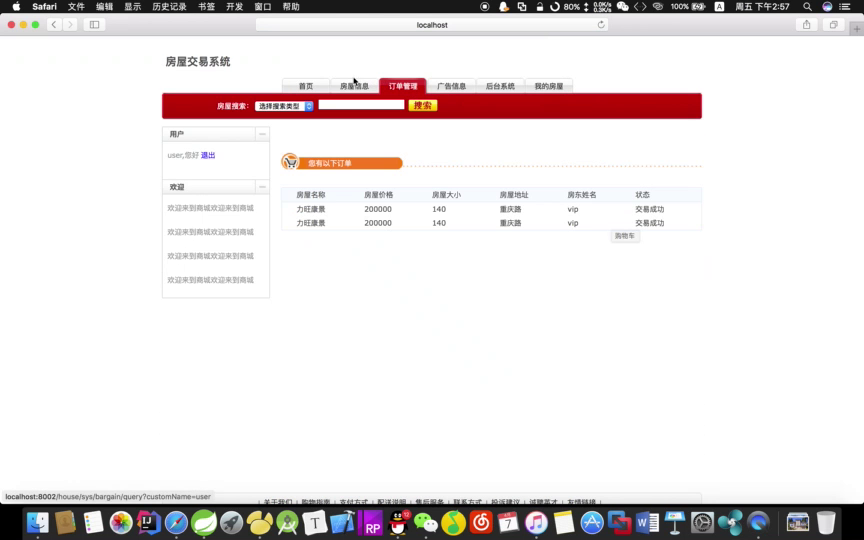The image size is (864, 540).
Task: Go back with Safari's back arrow
Action: point(54,25)
